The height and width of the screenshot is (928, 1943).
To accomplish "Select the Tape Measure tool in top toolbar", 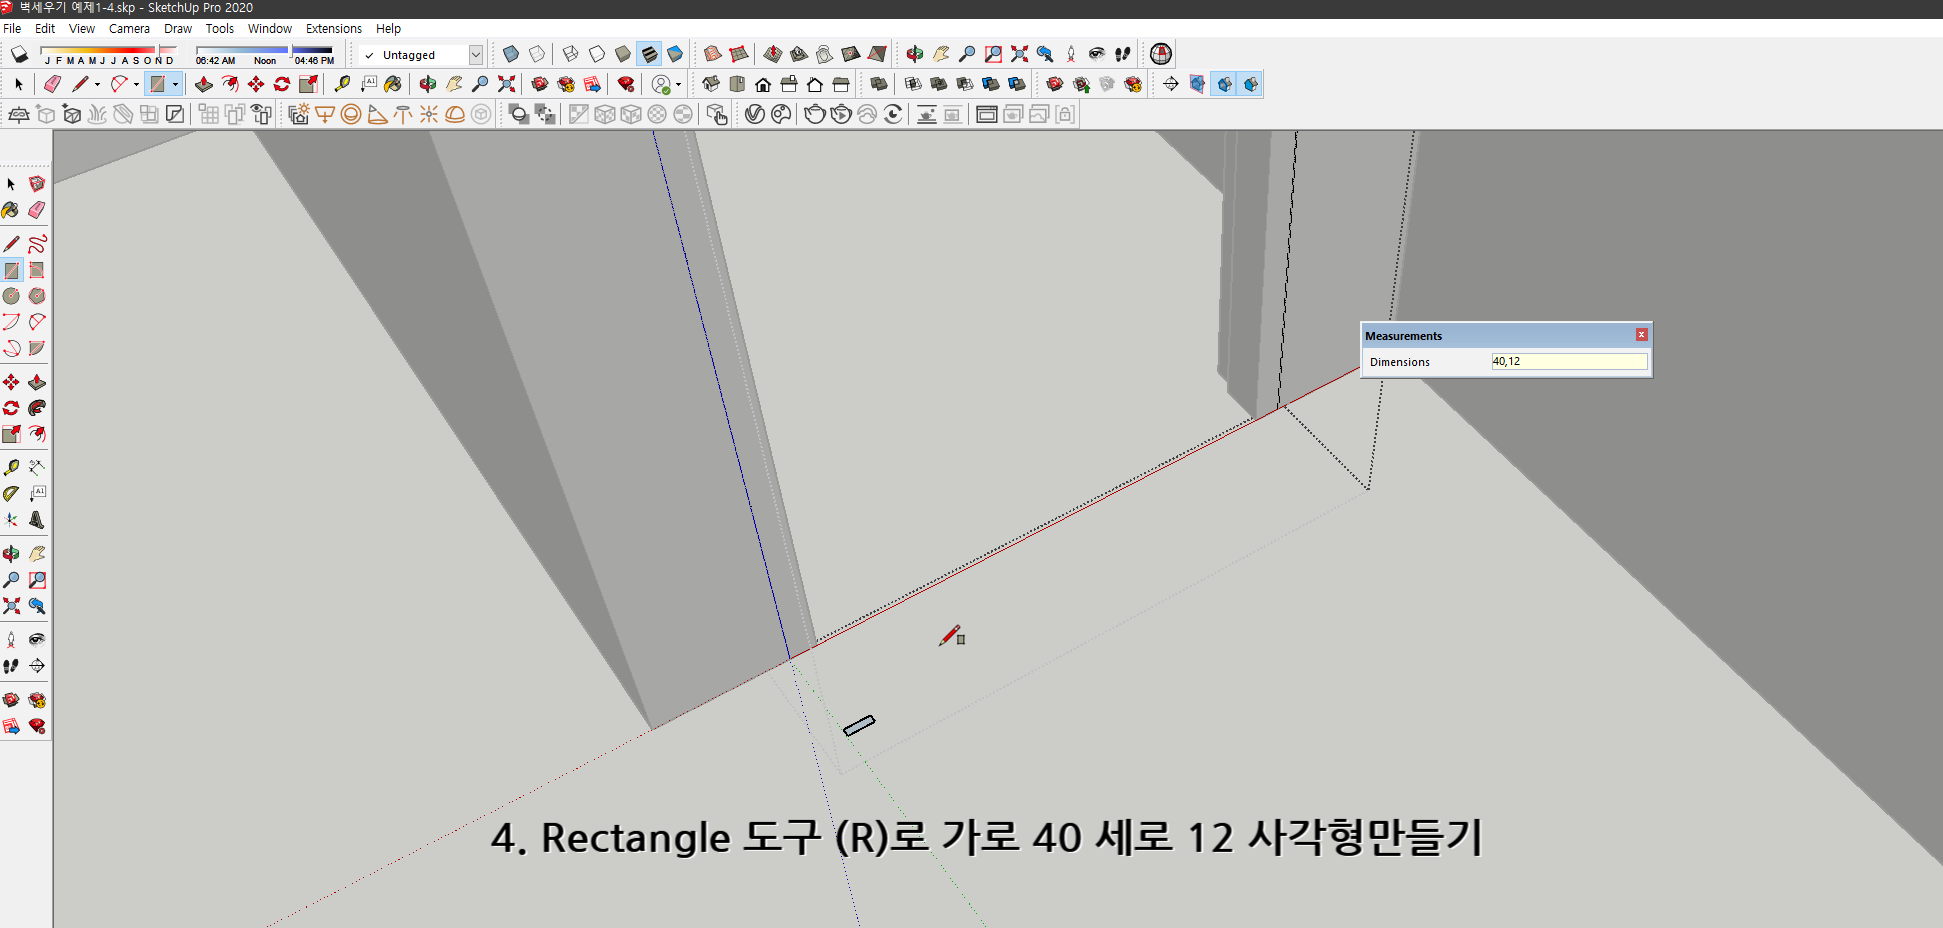I will (343, 84).
